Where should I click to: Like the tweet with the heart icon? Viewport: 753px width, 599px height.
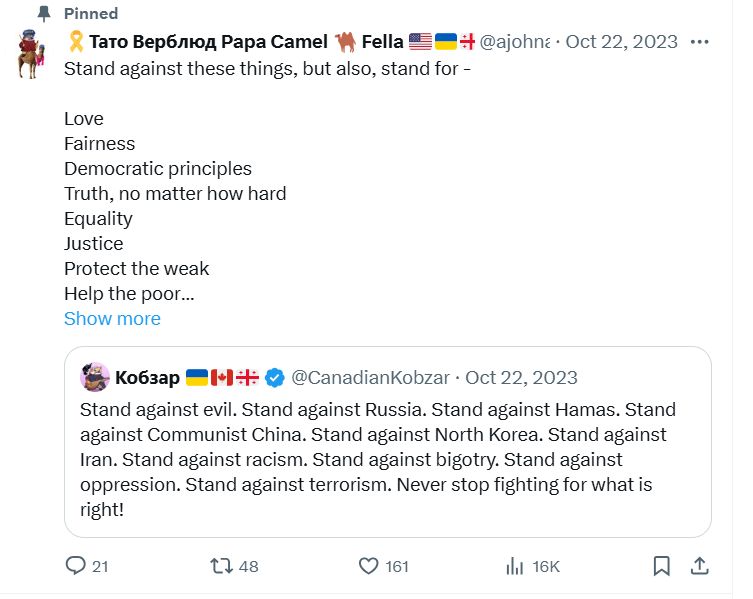tap(369, 566)
